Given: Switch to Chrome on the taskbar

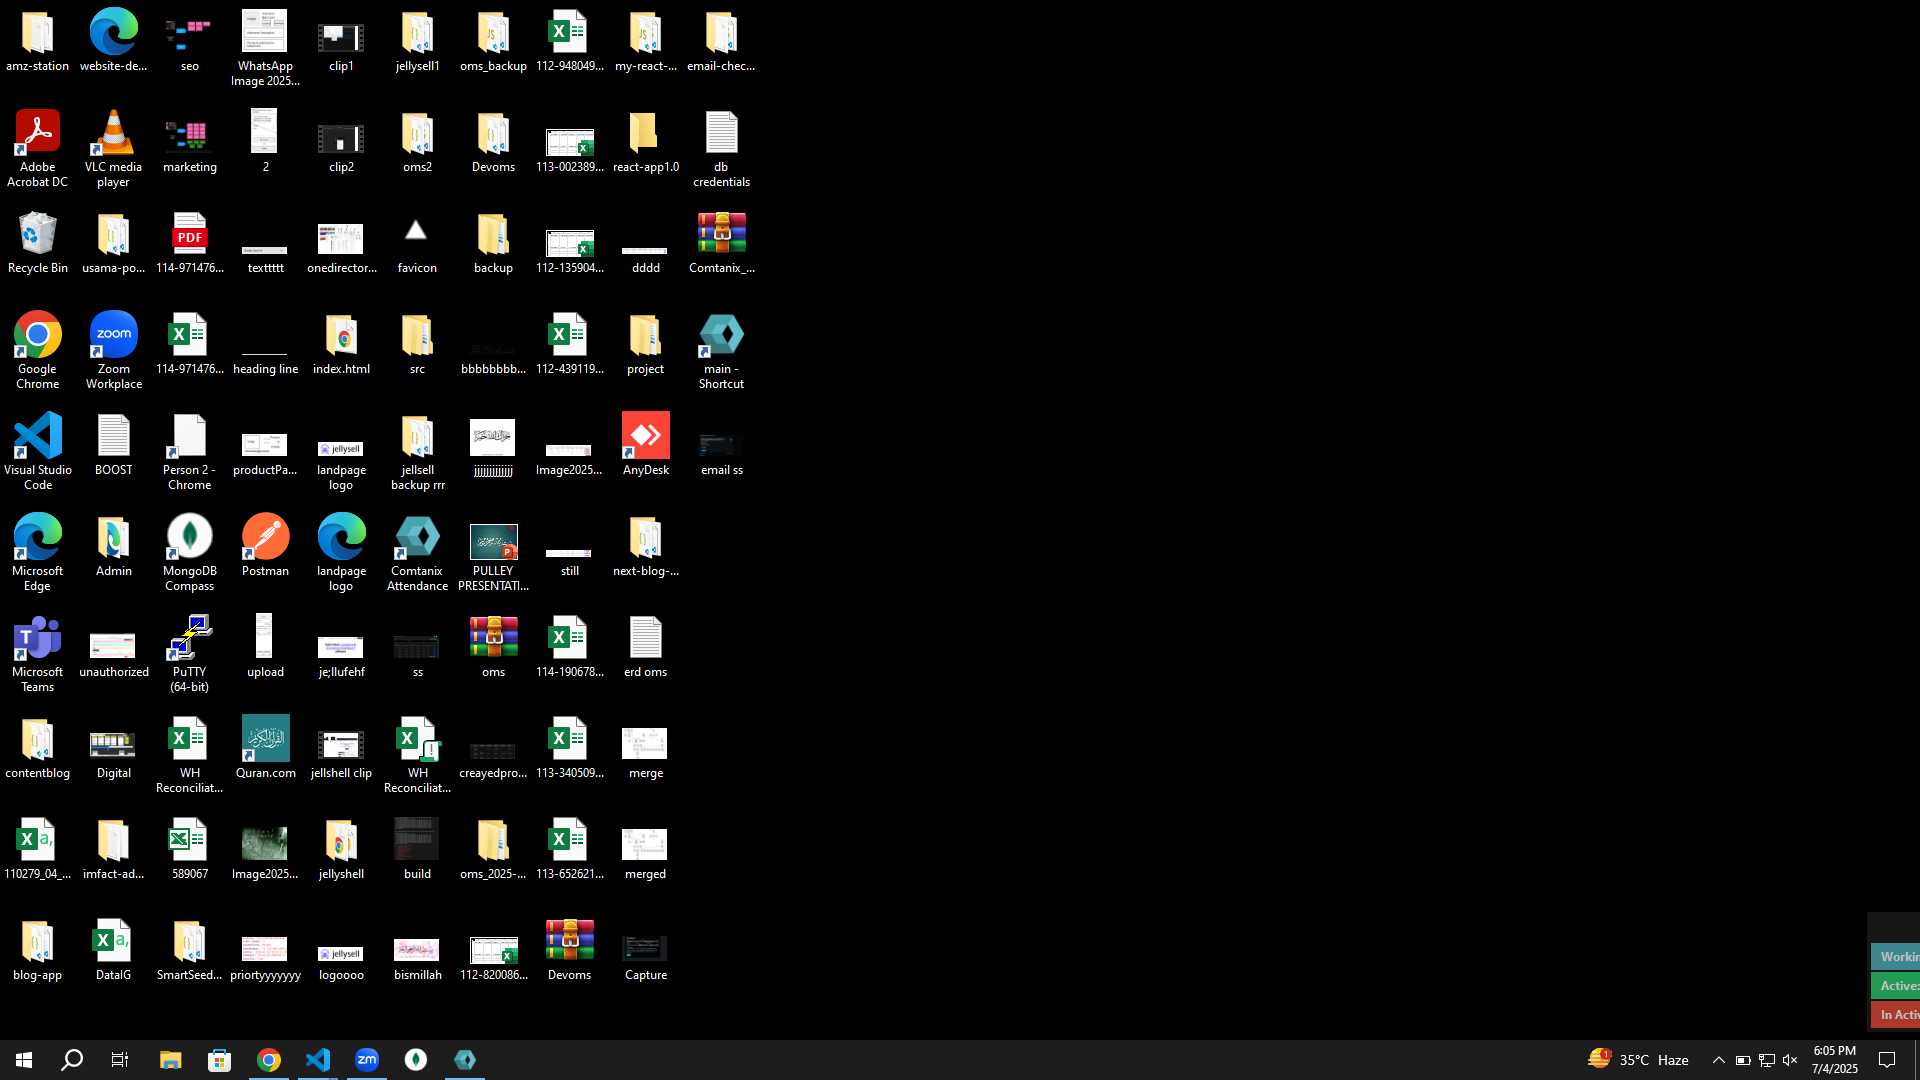Looking at the screenshot, I should (x=268, y=1060).
